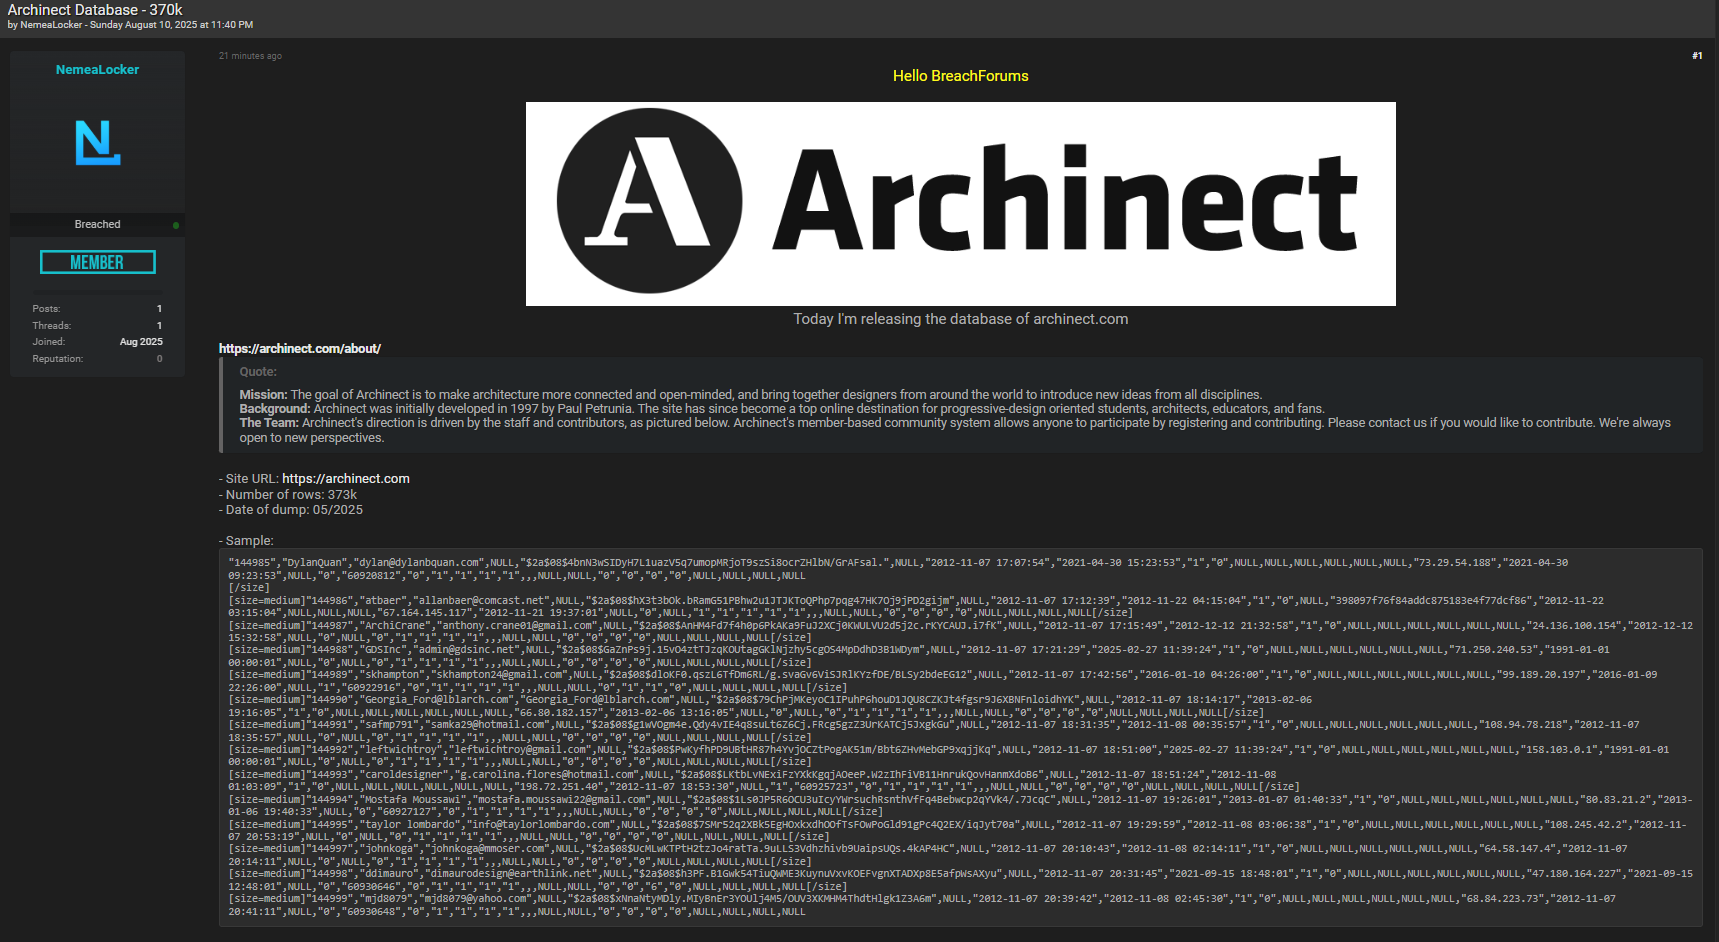Click the Reputation value of 0
Image resolution: width=1719 pixels, height=942 pixels.
coord(160,358)
